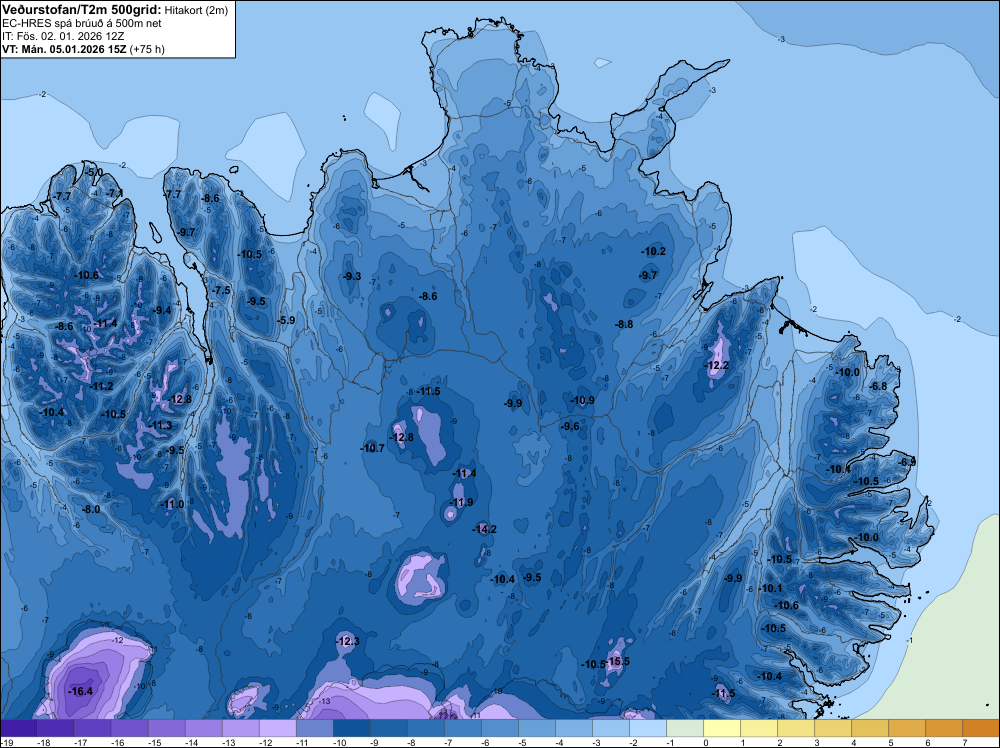Image resolution: width=1000 pixels, height=748 pixels.
Task: Select the "EC-HRES spá brúuð á 500m net" line
Action: [x=82, y=23]
